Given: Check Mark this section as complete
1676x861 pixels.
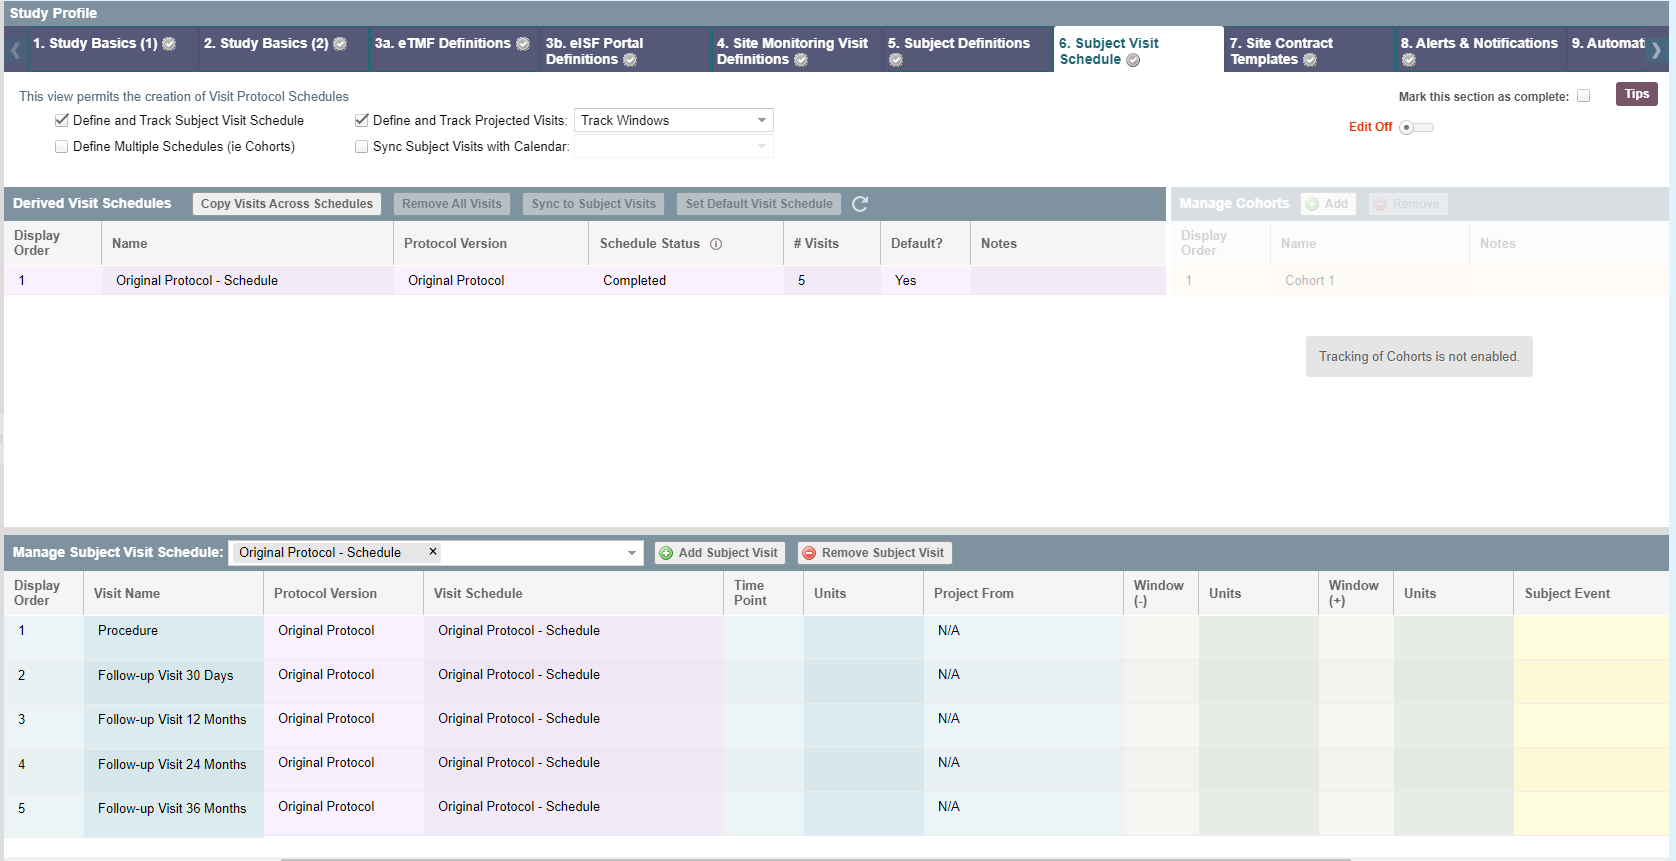Looking at the screenshot, I should click(1583, 96).
